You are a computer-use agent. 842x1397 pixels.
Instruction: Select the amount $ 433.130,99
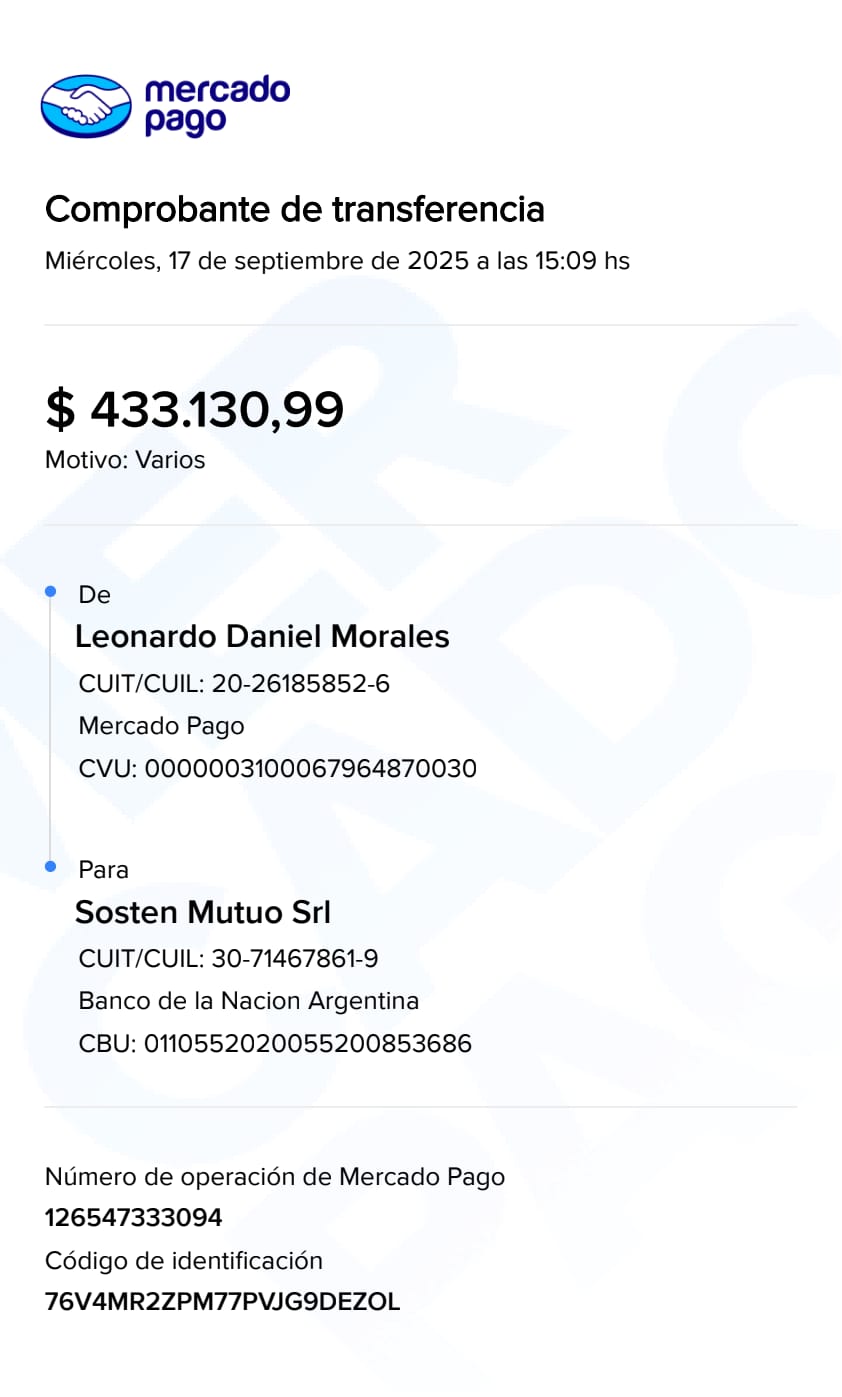tap(195, 410)
